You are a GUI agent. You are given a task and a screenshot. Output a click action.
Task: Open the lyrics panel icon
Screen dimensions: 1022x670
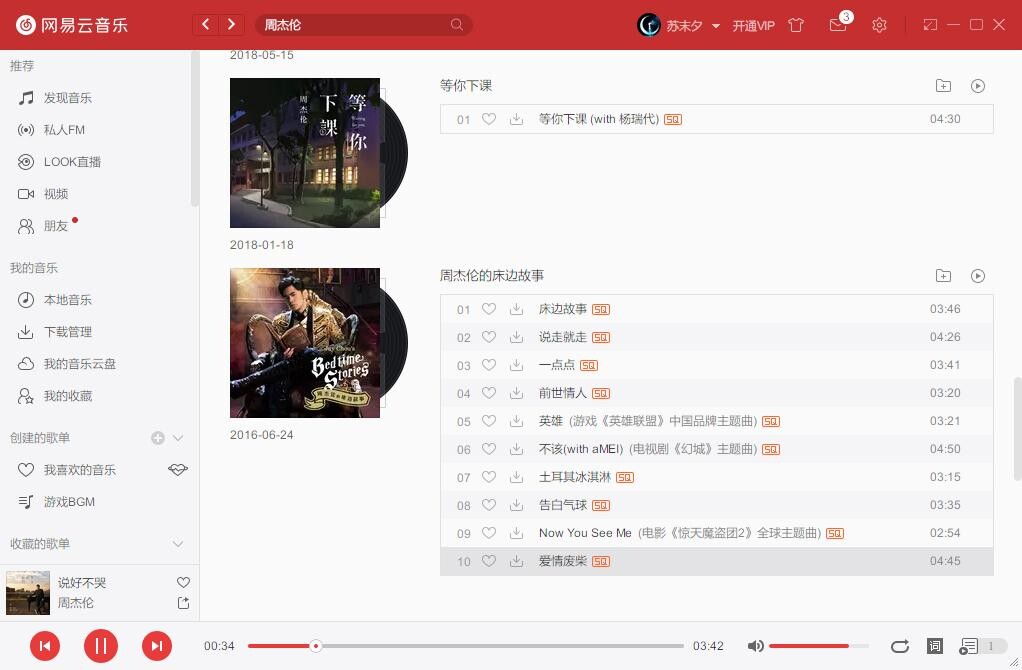pos(934,646)
